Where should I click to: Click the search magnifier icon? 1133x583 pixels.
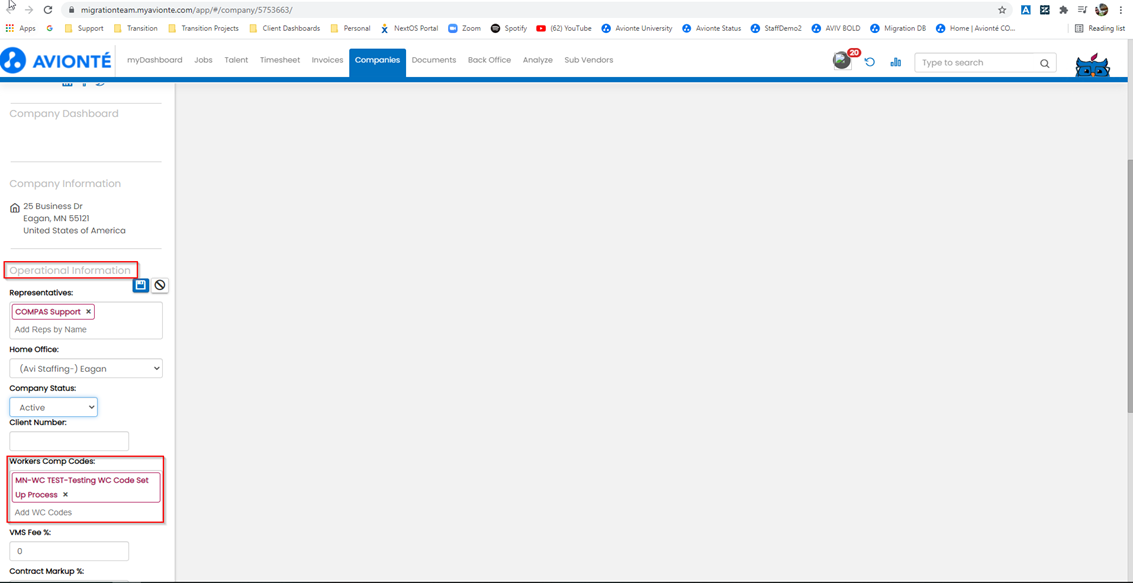tap(1044, 63)
